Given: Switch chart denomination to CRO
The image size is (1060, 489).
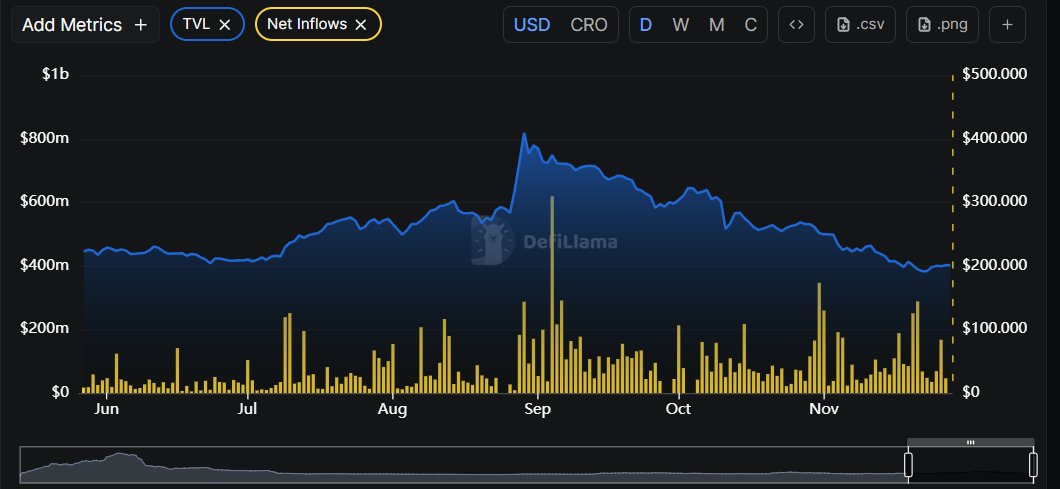Looking at the screenshot, I should 588,25.
